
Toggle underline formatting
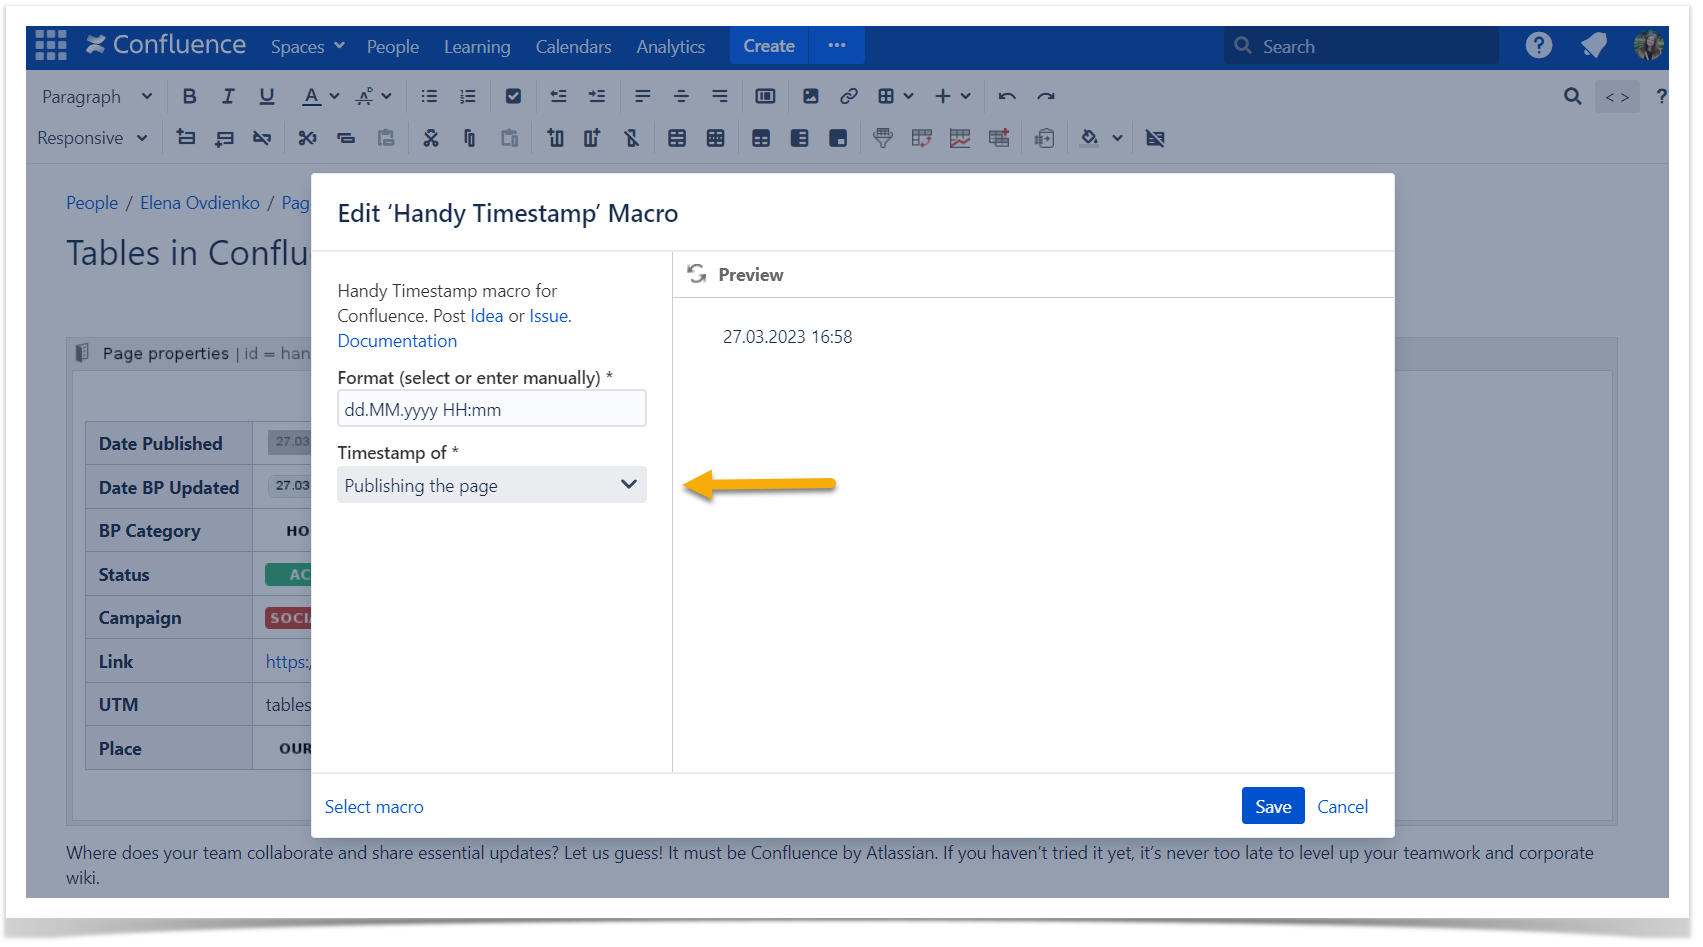pyautogui.click(x=266, y=96)
